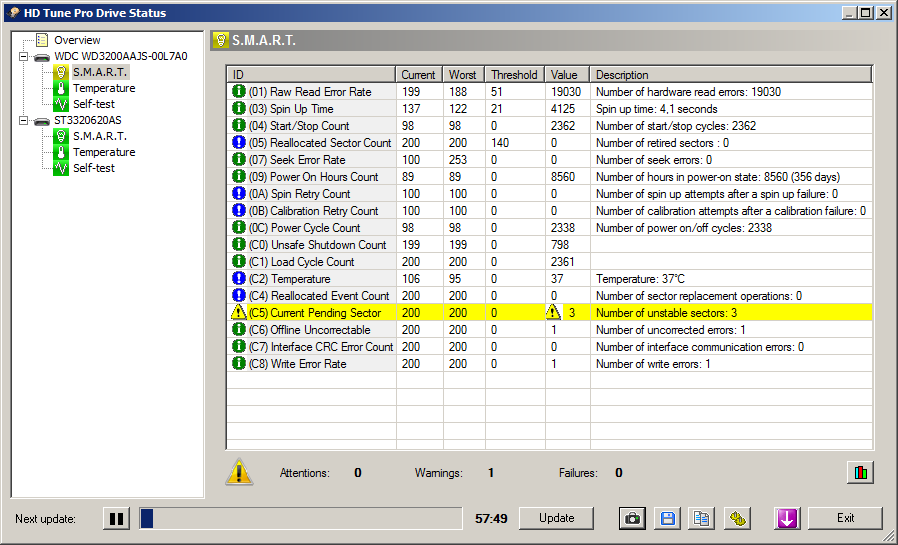The width and height of the screenshot is (898, 545).
Task: Click the Current Pending Sector warning icon
Action: tap(238, 312)
